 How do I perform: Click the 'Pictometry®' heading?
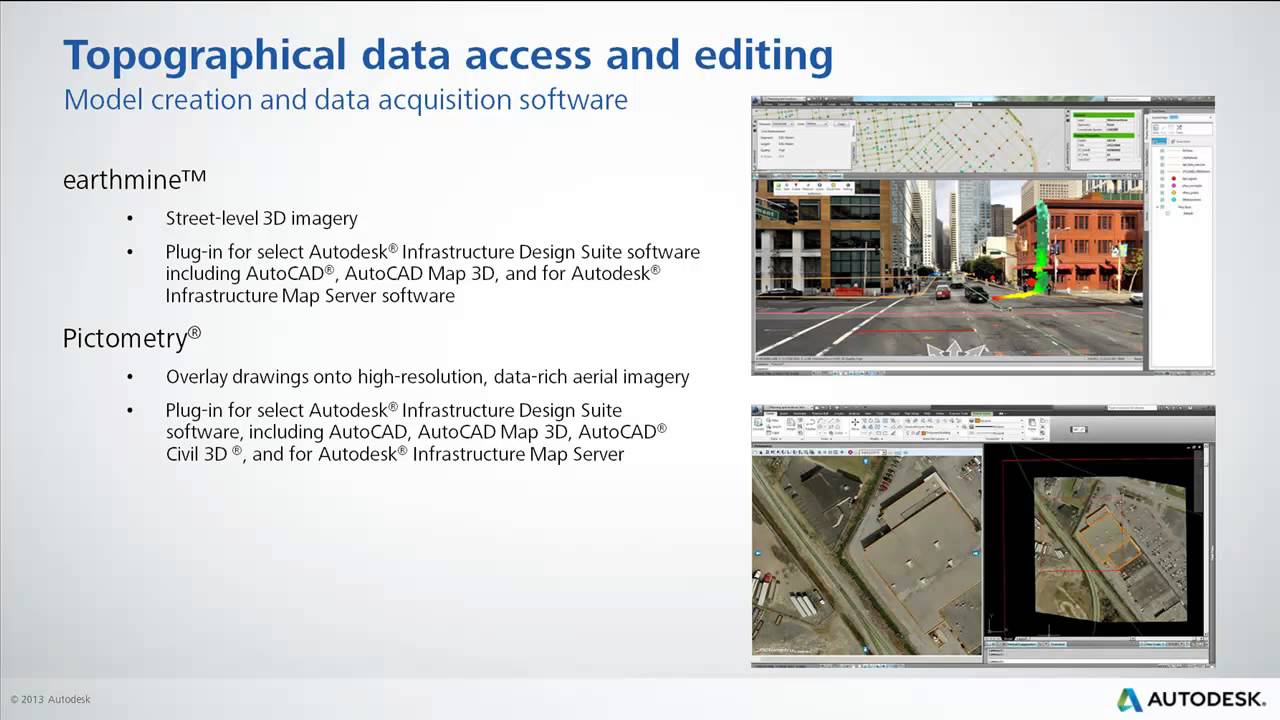(132, 338)
